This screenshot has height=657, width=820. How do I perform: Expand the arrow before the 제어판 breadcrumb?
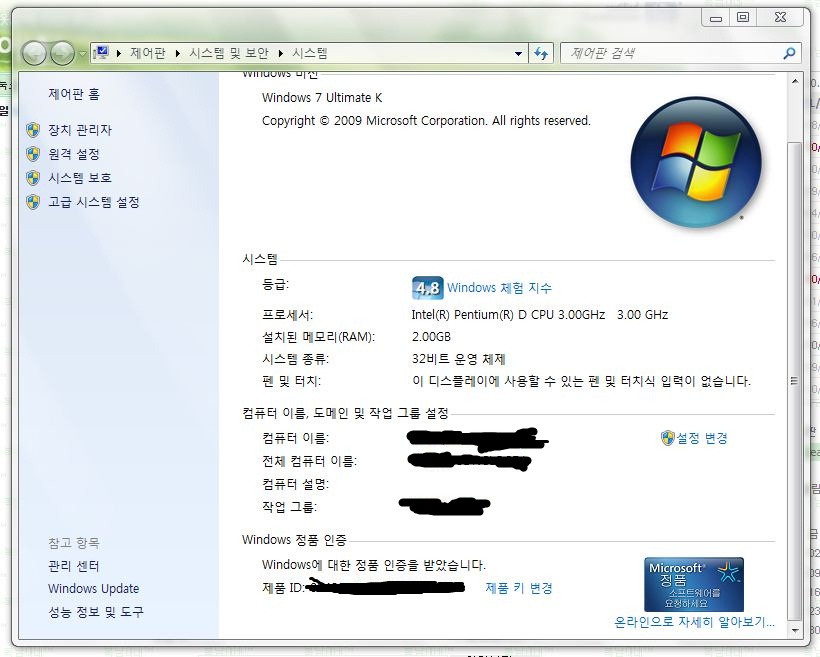coord(119,53)
